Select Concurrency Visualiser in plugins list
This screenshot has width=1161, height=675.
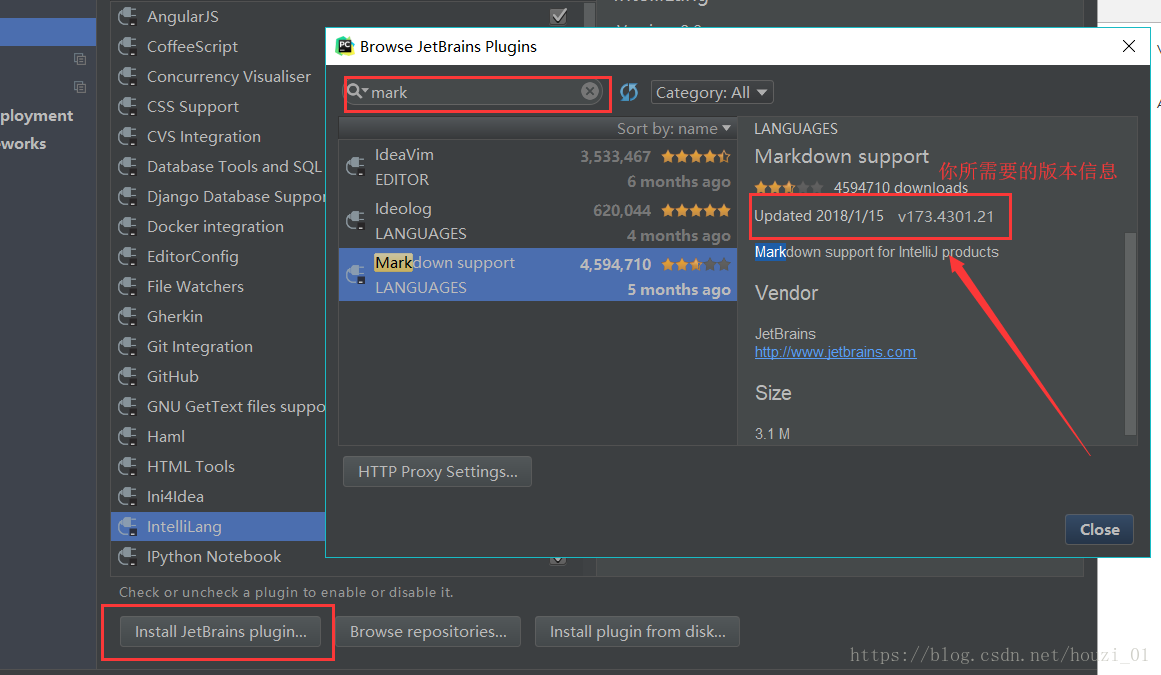click(218, 76)
